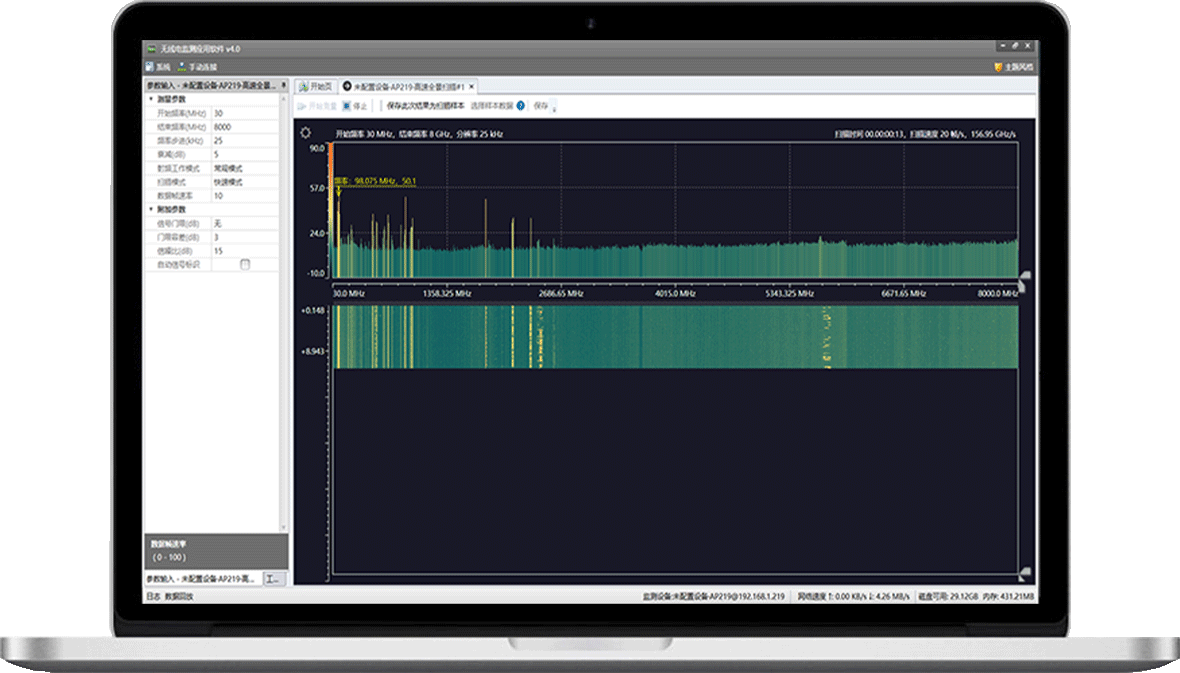Save this result as scan sample

pos(425,106)
